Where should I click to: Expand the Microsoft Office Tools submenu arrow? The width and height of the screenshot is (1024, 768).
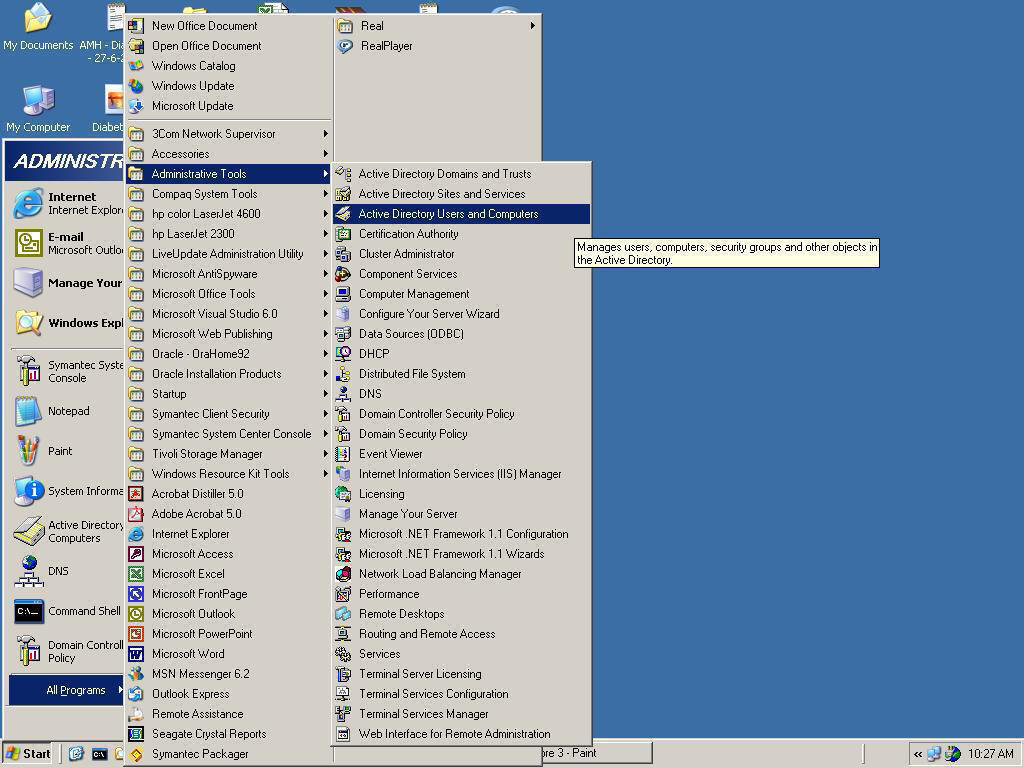click(x=325, y=294)
